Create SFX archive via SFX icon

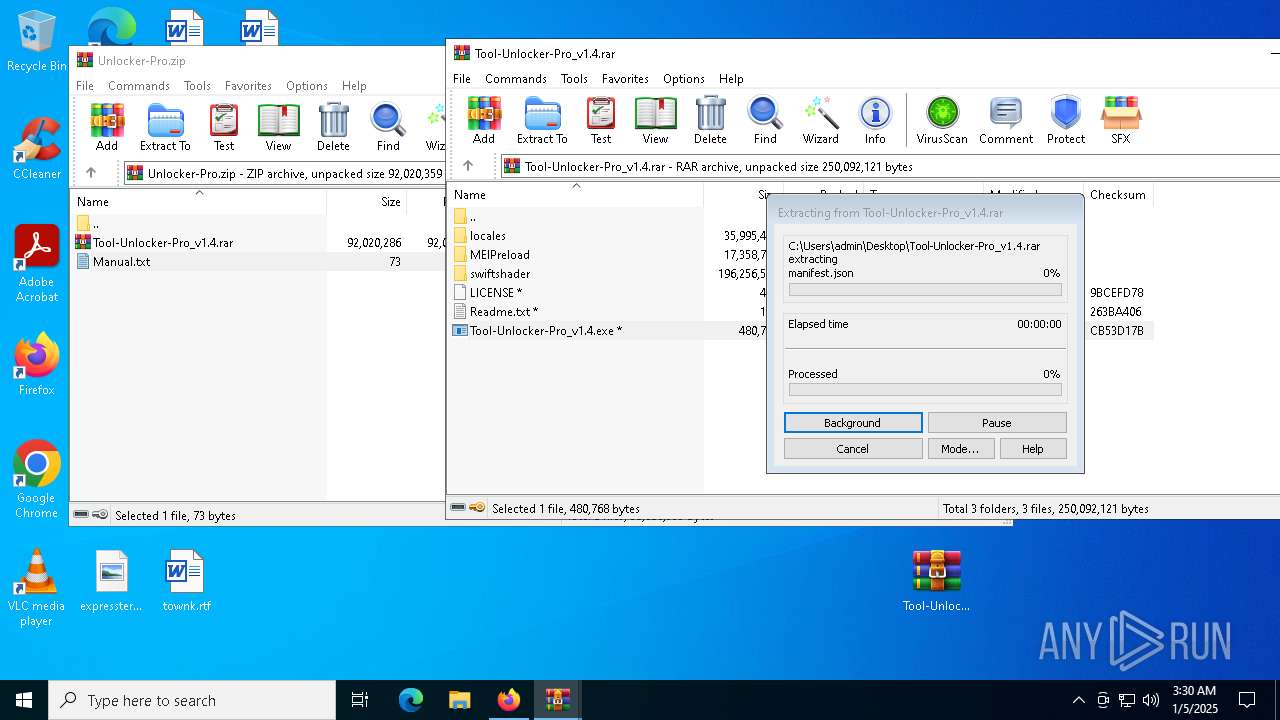tap(1121, 121)
